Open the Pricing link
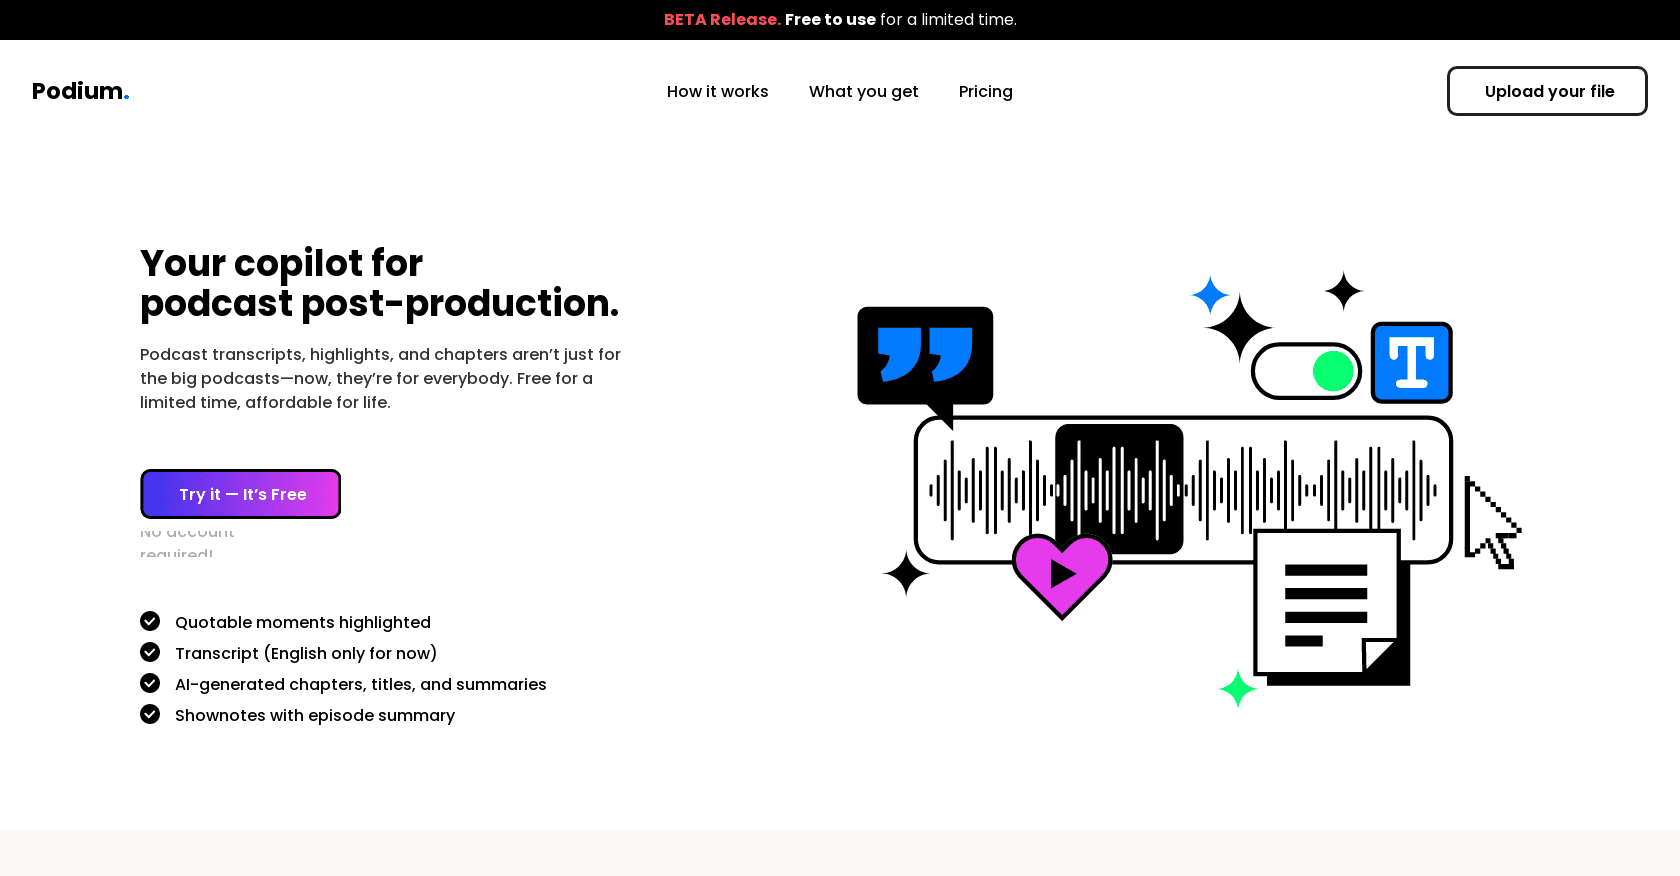This screenshot has width=1680, height=876. (985, 91)
